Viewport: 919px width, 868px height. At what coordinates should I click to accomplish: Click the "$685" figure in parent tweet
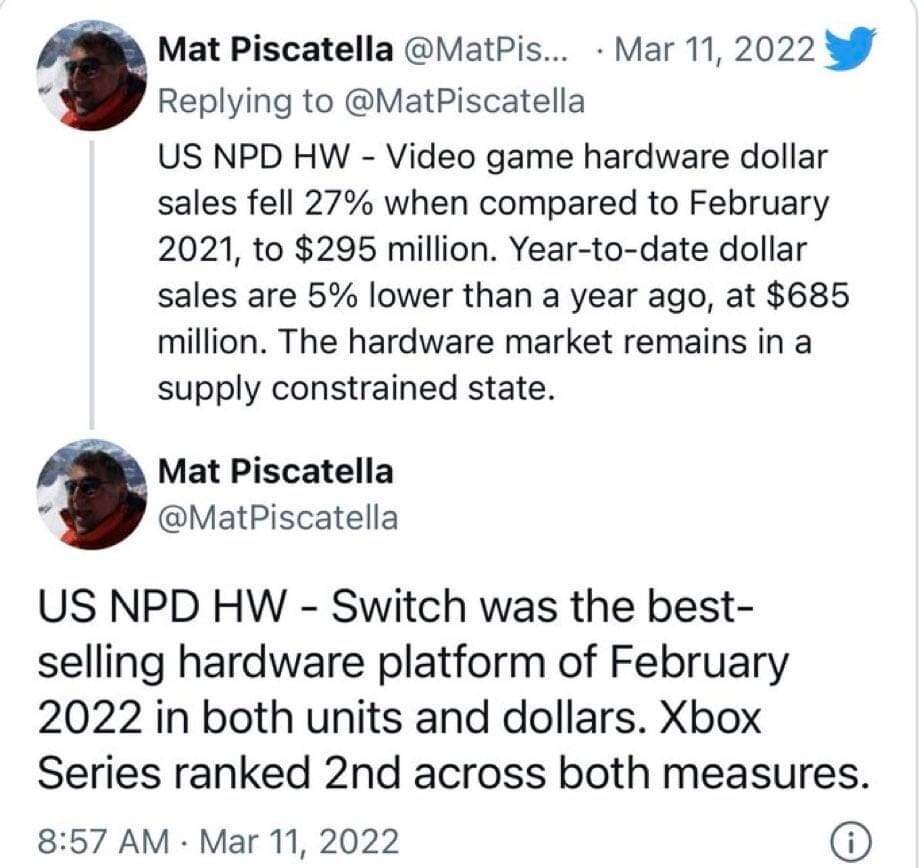pos(809,295)
